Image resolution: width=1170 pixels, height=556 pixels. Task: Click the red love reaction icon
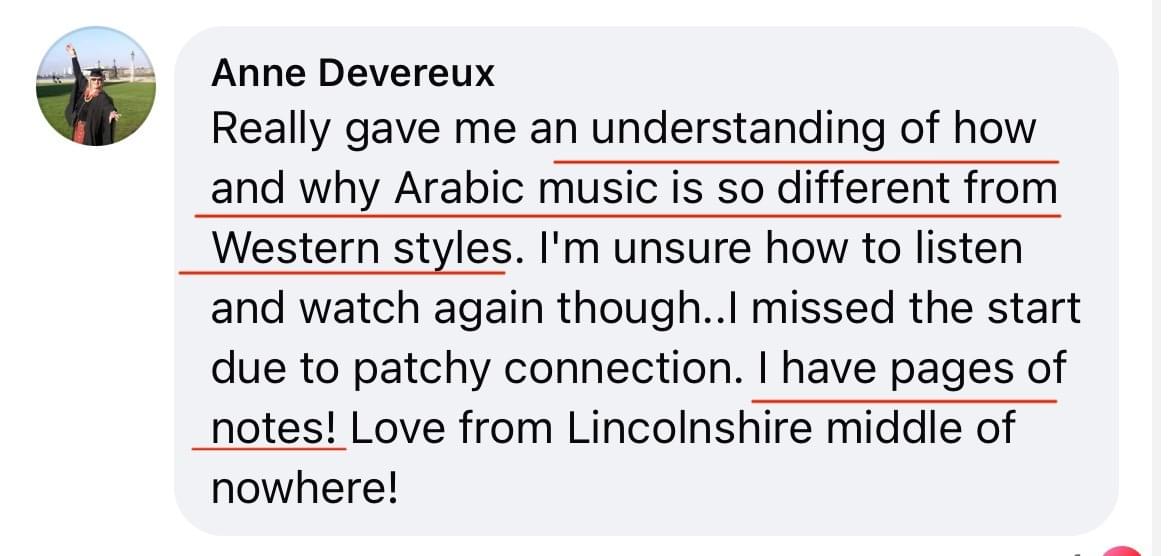pyautogui.click(x=1124, y=549)
